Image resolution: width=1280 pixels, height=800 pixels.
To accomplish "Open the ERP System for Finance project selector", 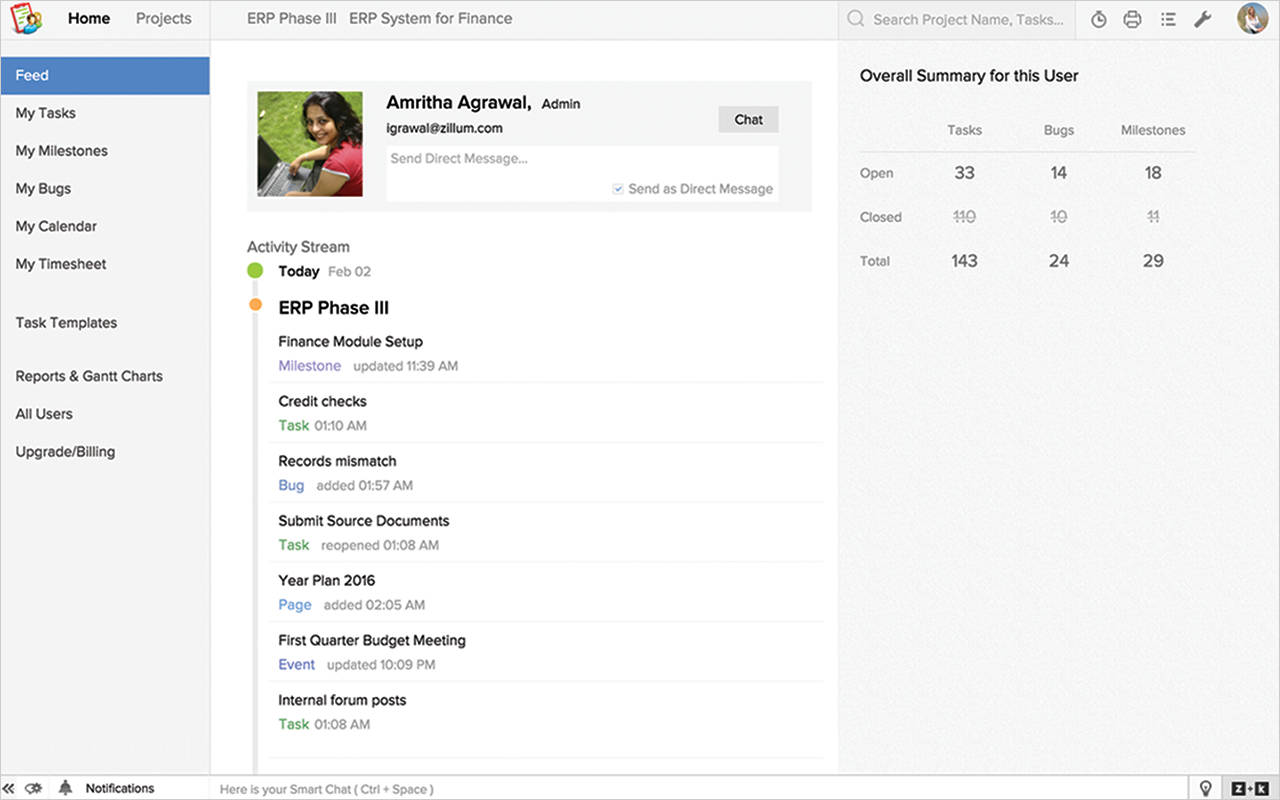I will coord(430,18).
